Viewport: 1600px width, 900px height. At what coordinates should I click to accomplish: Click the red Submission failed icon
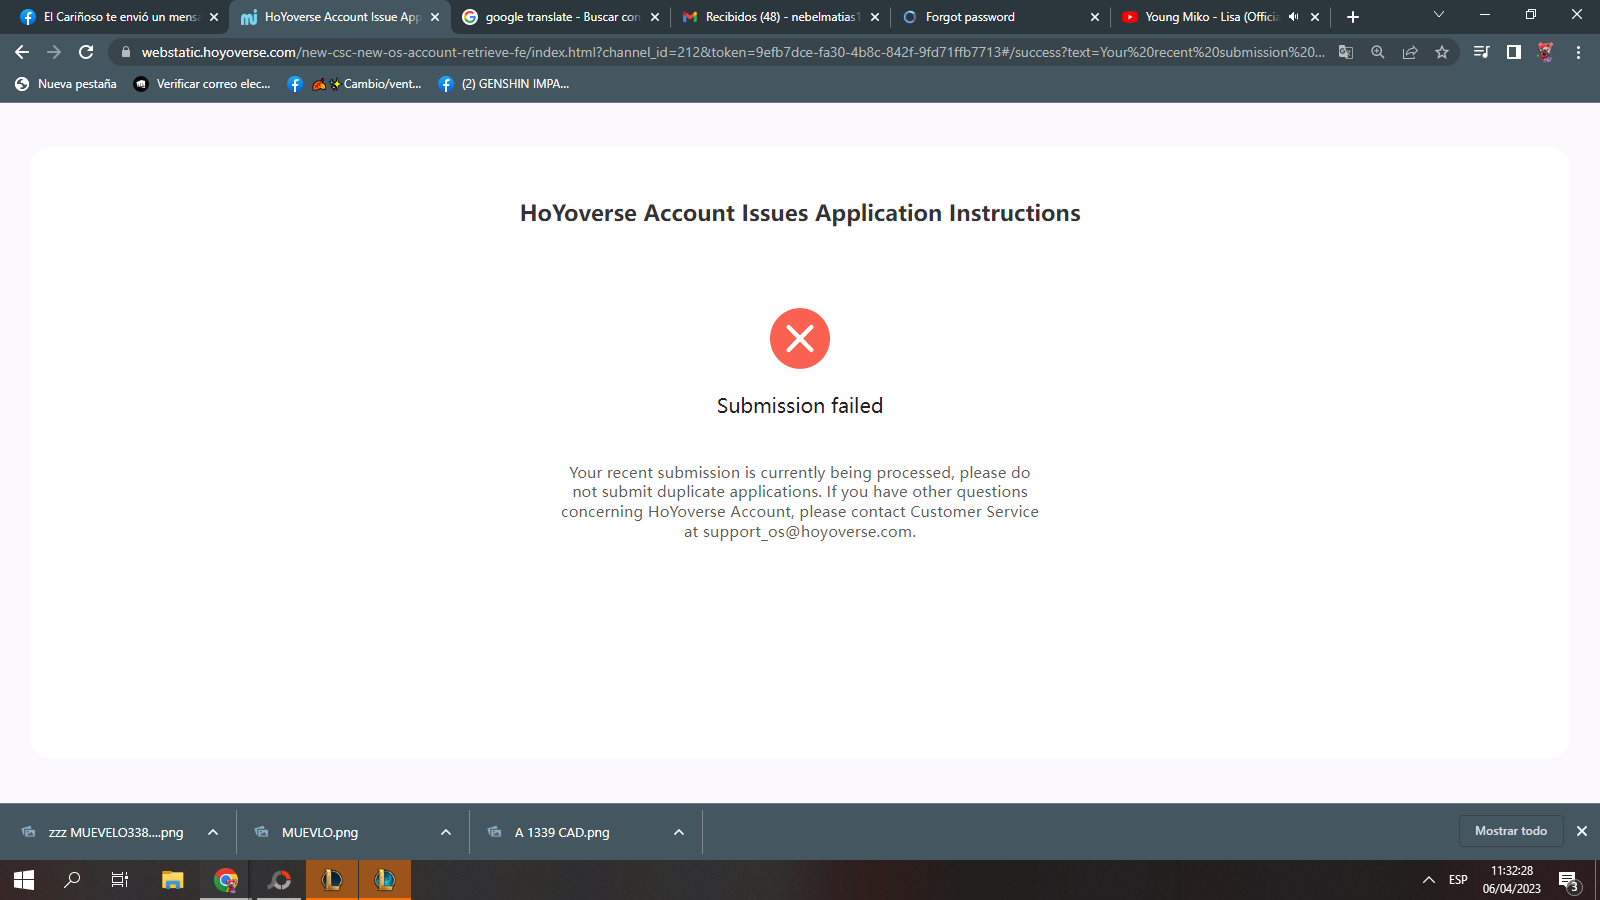point(800,338)
